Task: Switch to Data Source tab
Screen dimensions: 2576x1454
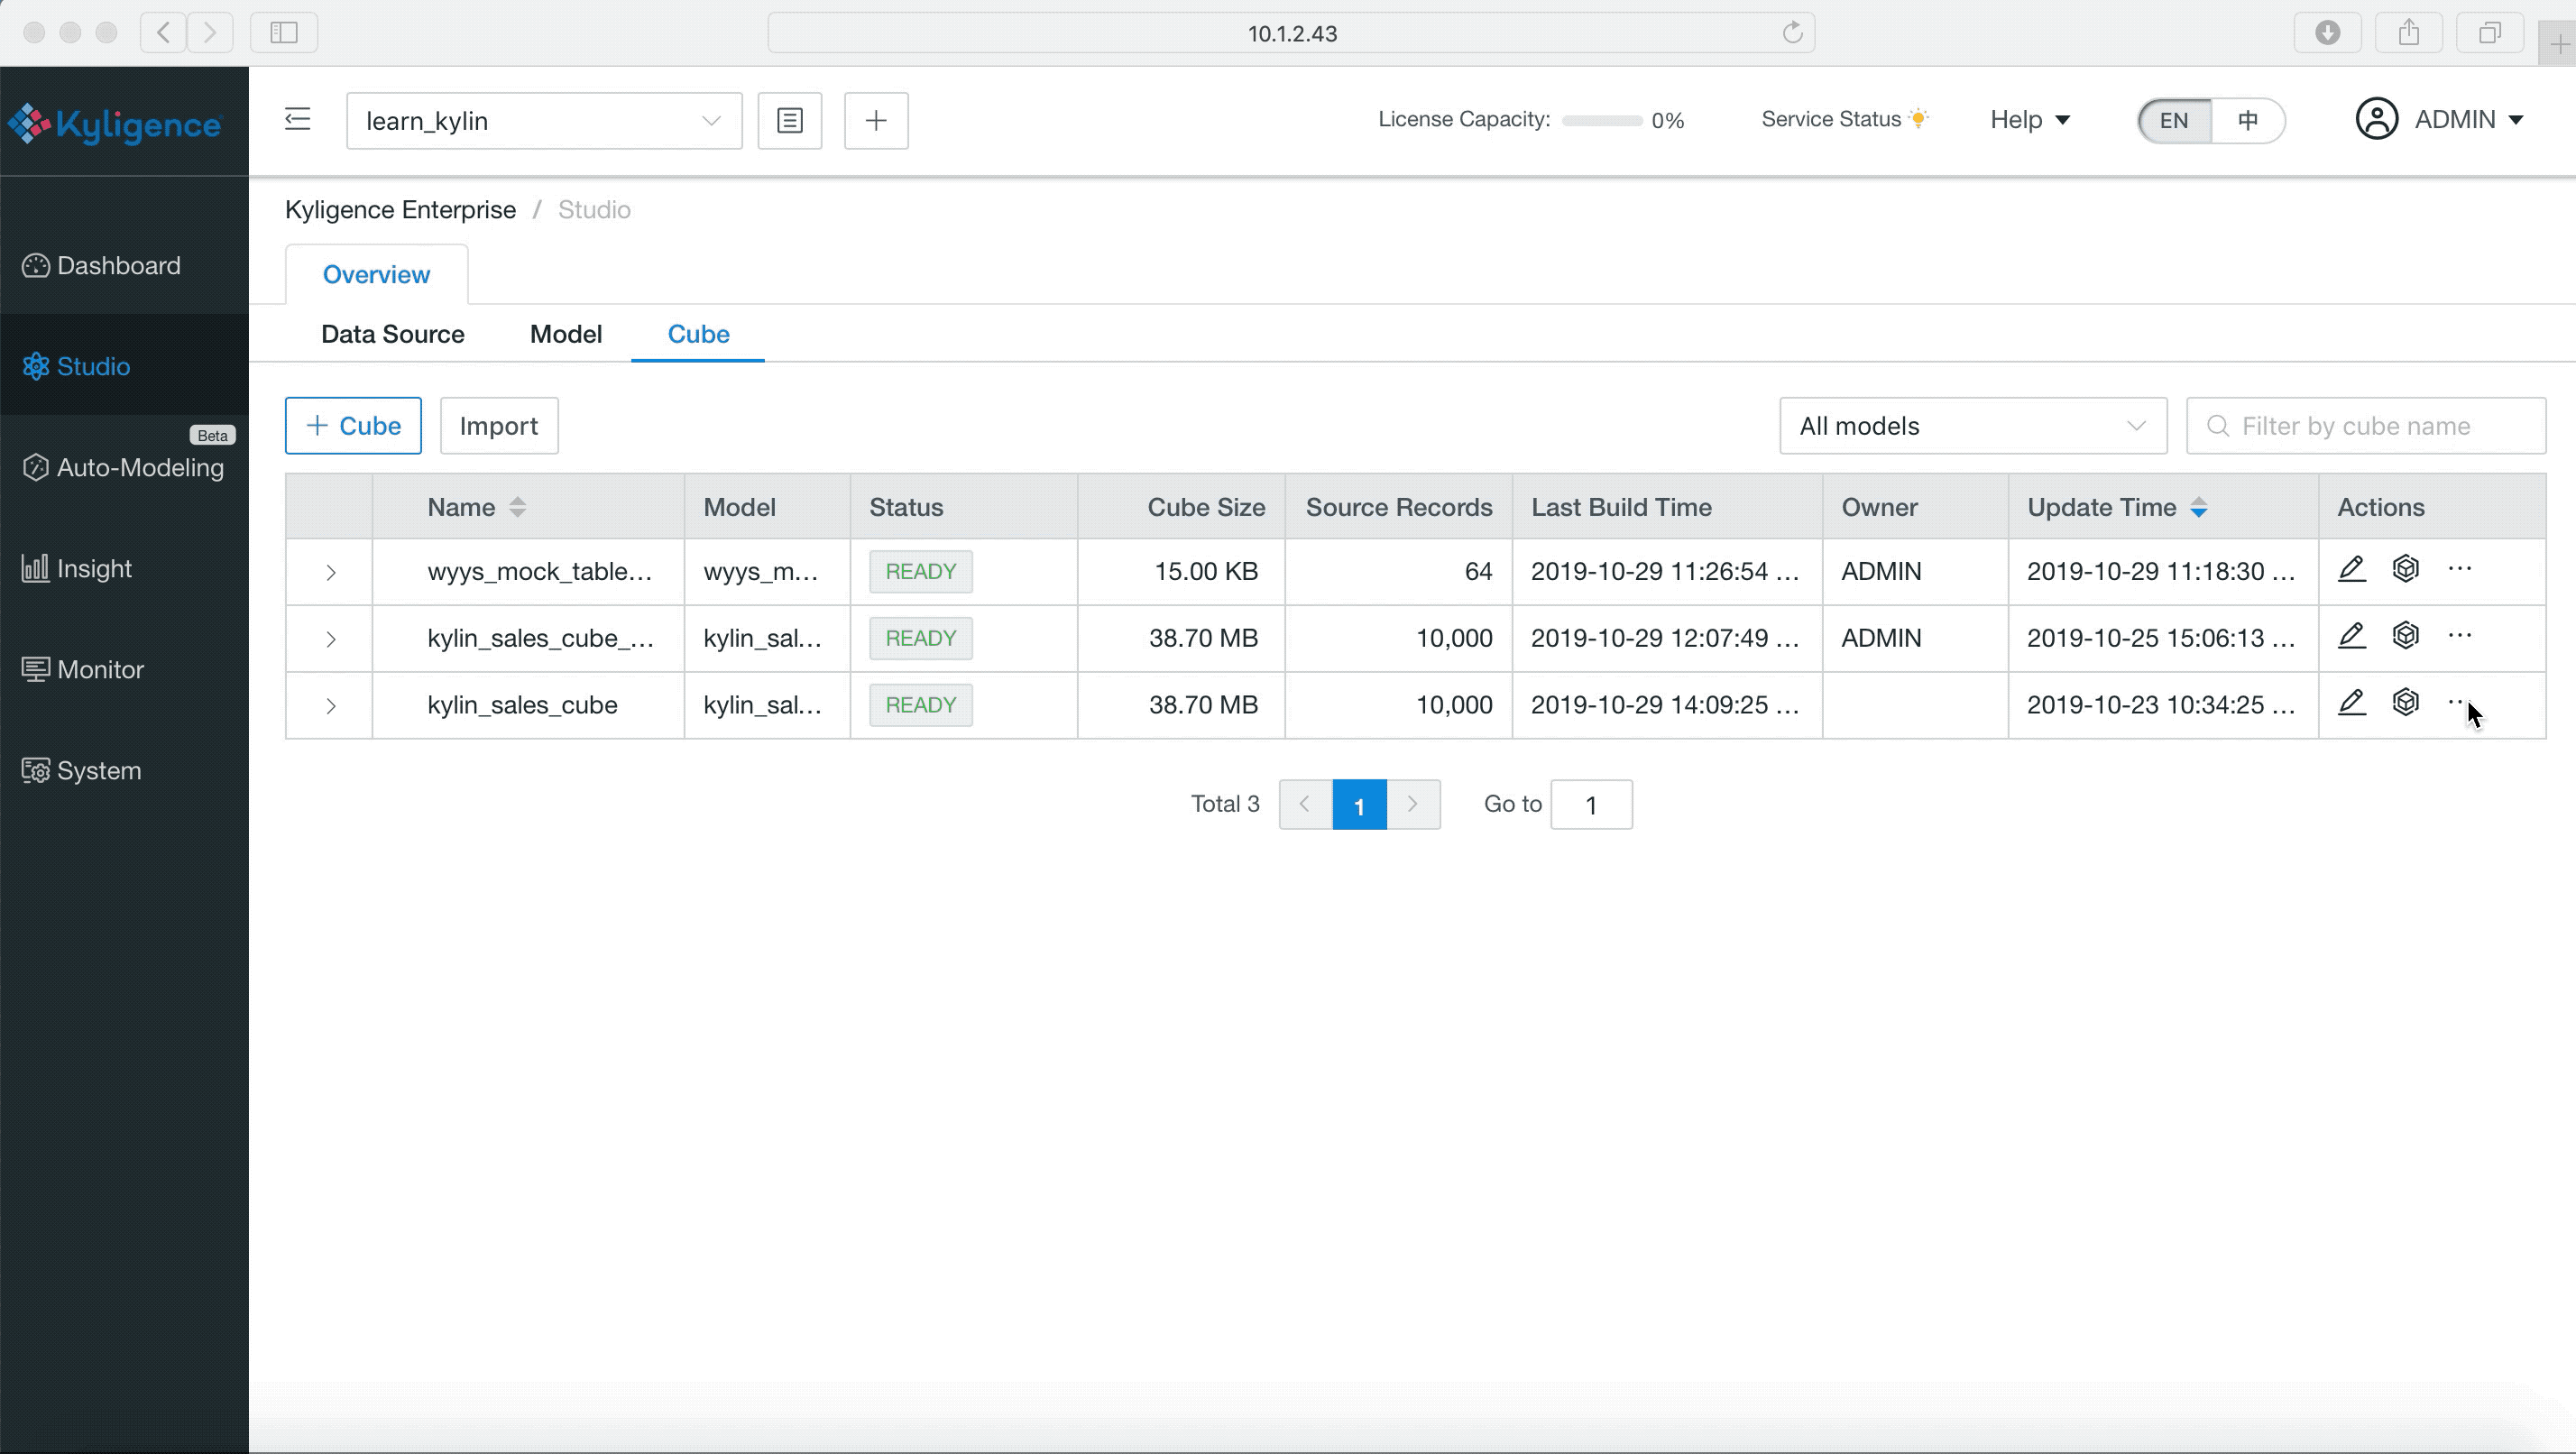Action: click(392, 334)
